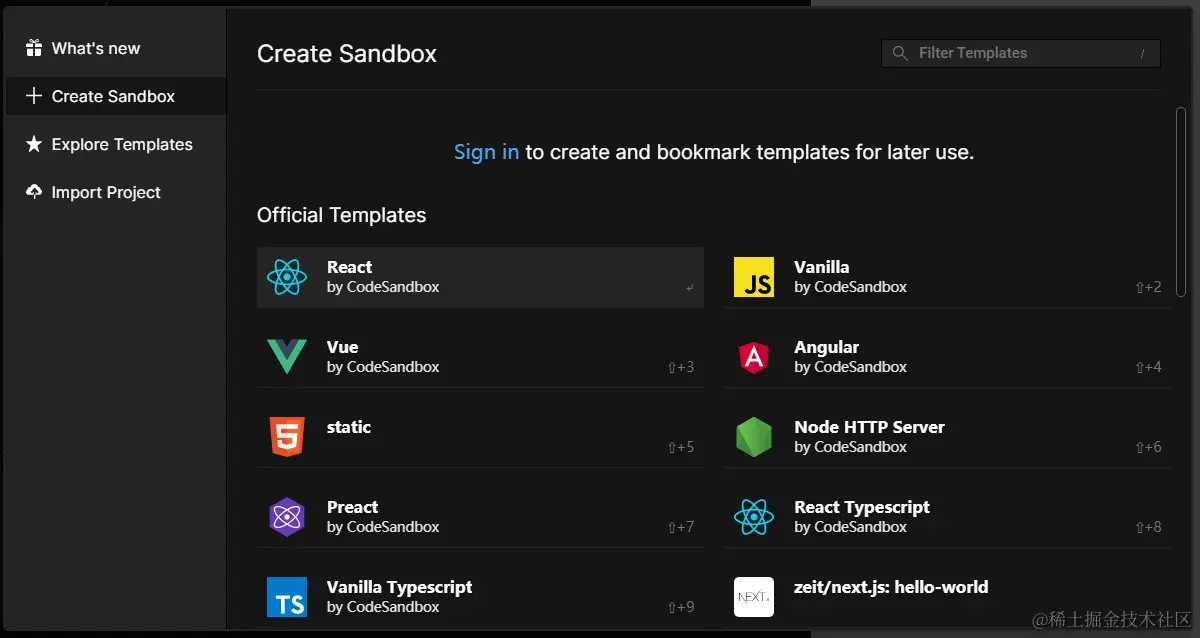
Task: Click the React atom logo icon
Action: pos(287,277)
